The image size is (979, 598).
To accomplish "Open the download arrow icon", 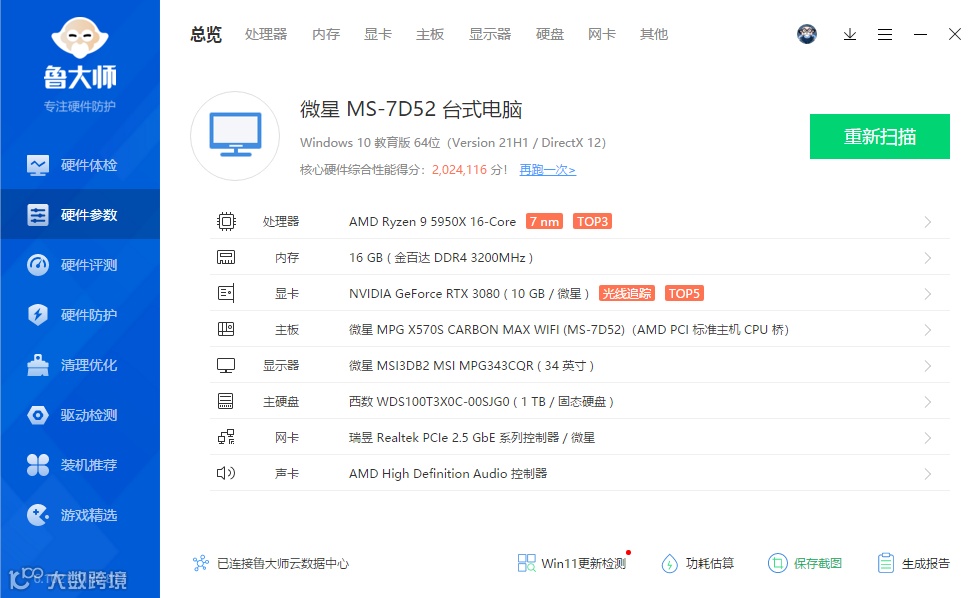I will [850, 34].
